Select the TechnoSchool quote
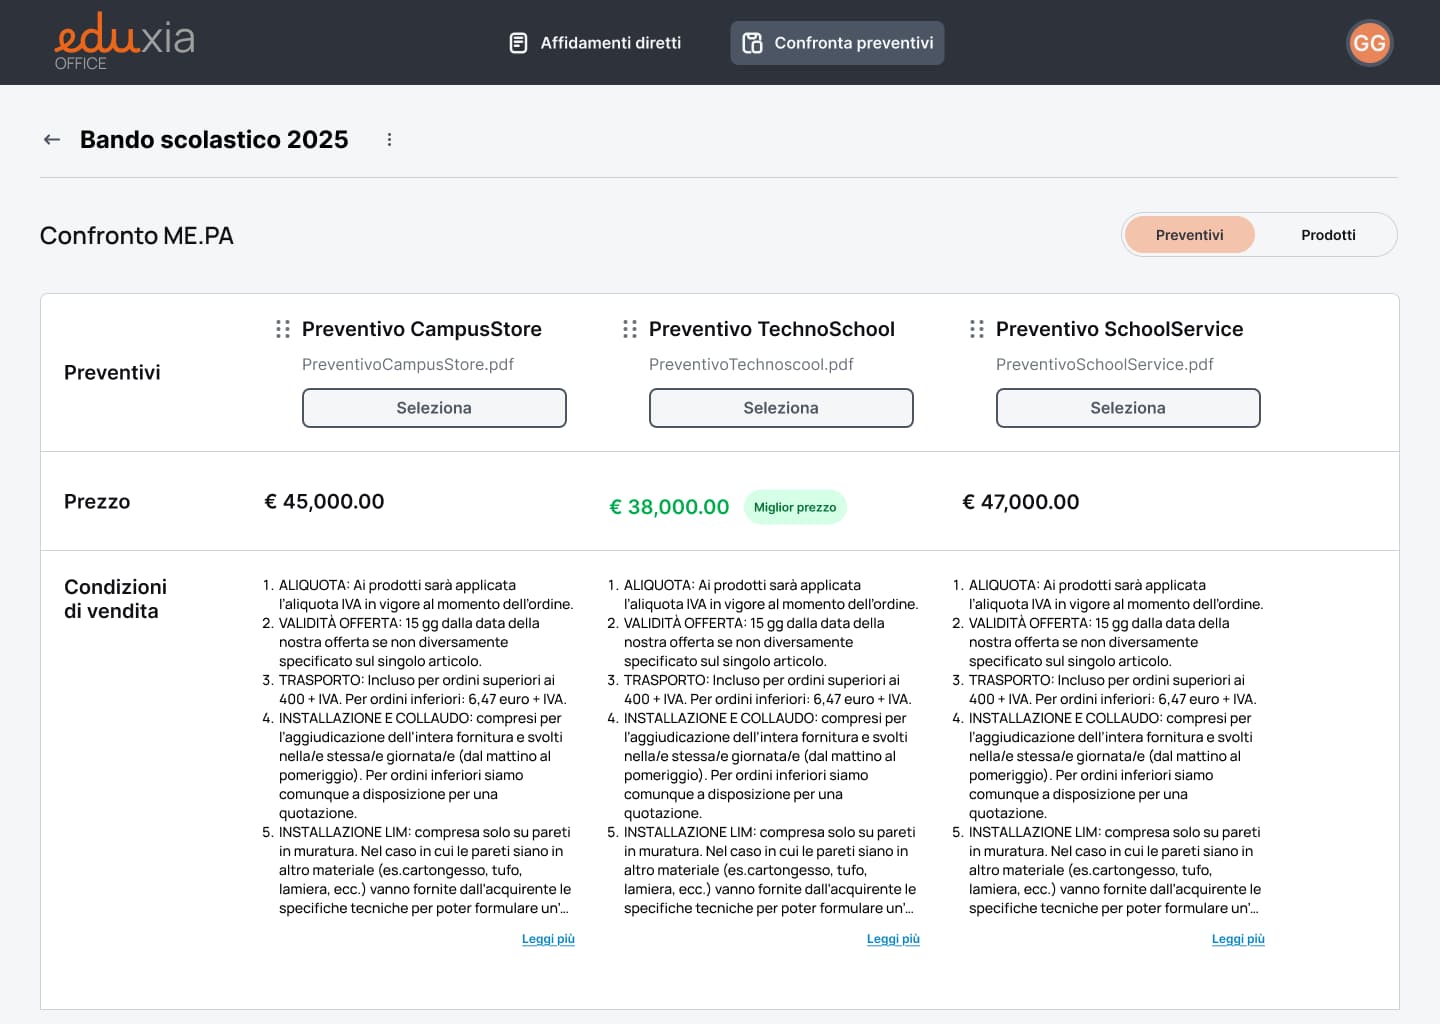Screen dimensions: 1440x1024 (x=781, y=408)
